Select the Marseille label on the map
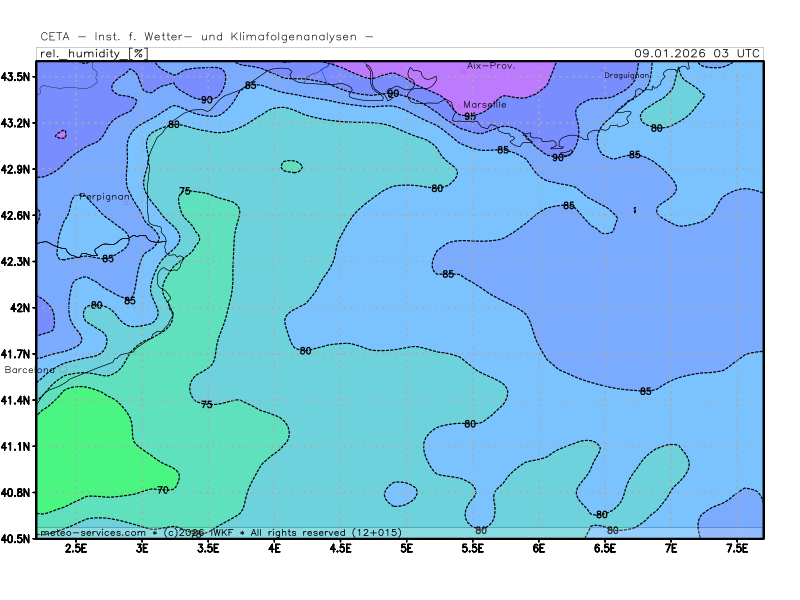 pos(485,104)
